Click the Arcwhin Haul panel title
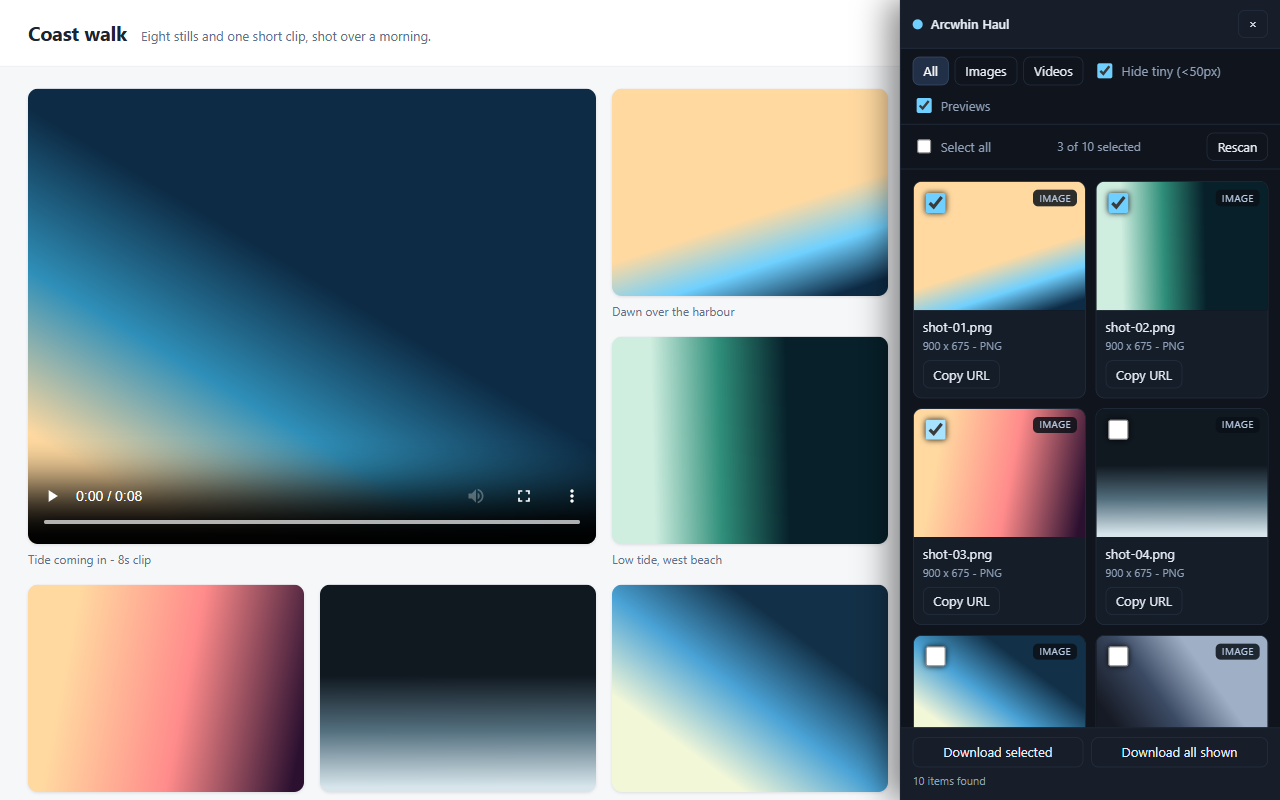Viewport: 1280px width, 800px height. [970, 24]
